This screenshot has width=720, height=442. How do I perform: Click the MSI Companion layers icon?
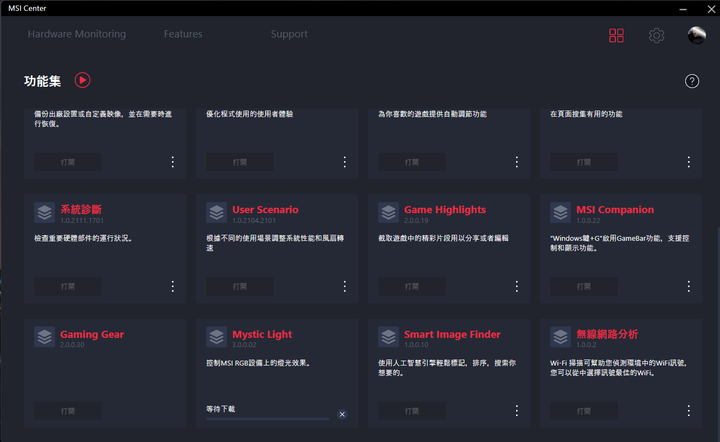[560, 213]
